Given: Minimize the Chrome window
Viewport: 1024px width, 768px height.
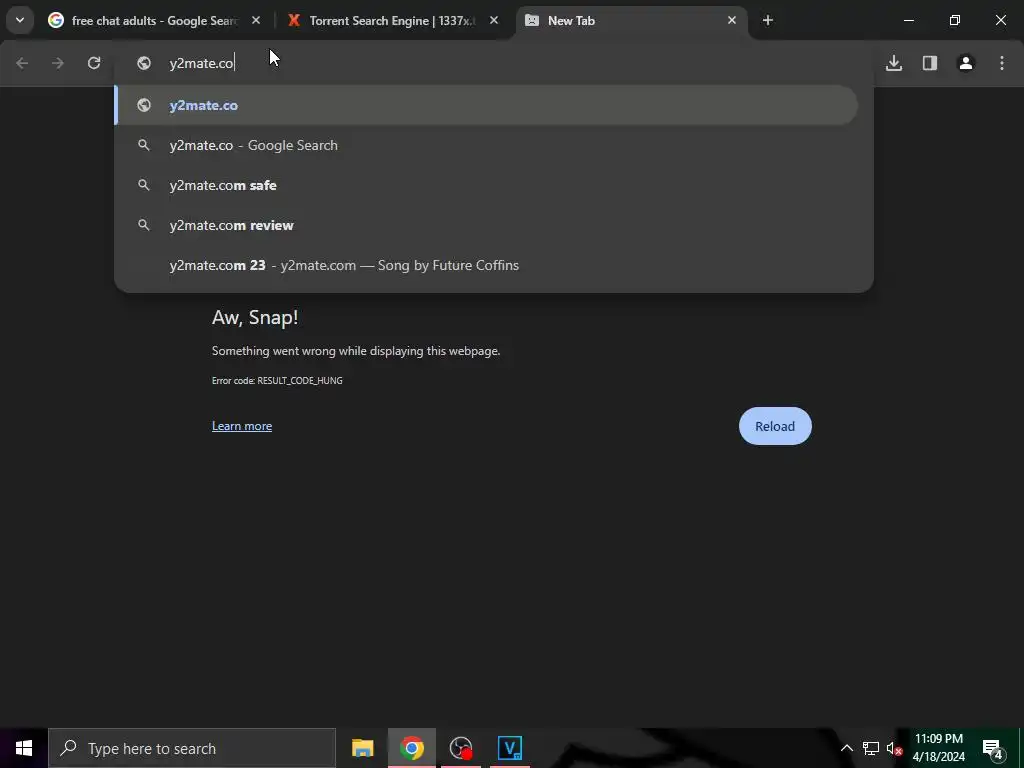Looking at the screenshot, I should point(908,20).
